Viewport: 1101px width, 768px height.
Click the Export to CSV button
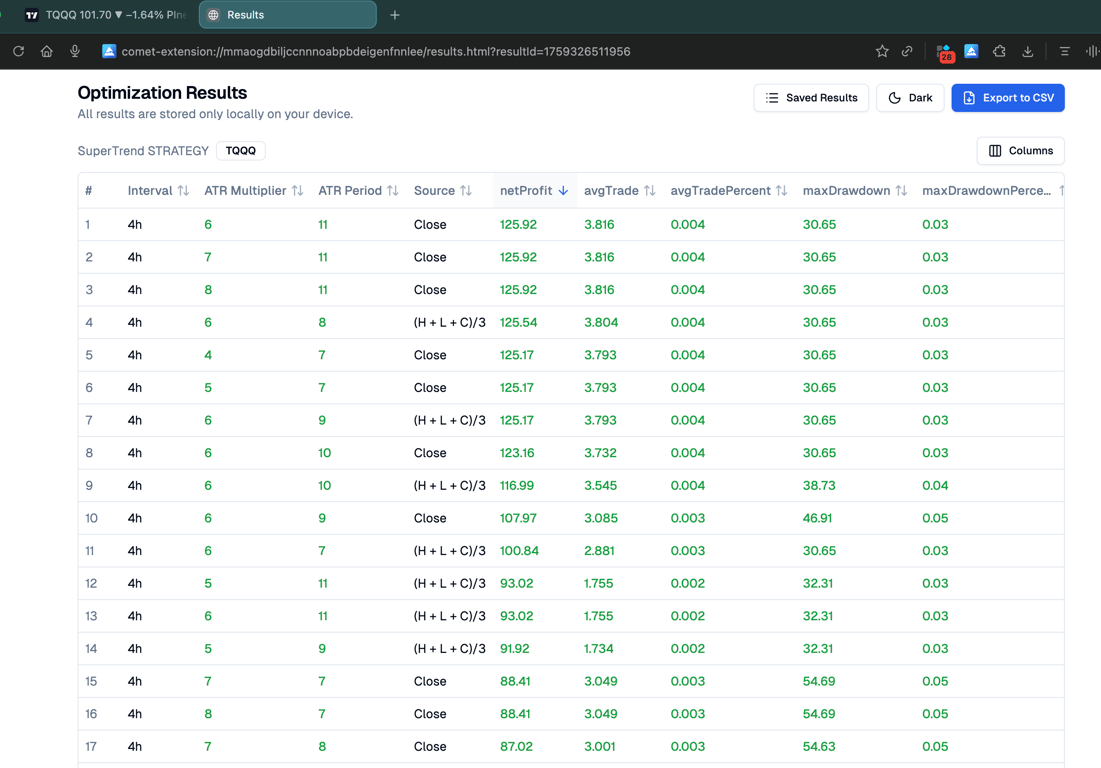point(1007,98)
